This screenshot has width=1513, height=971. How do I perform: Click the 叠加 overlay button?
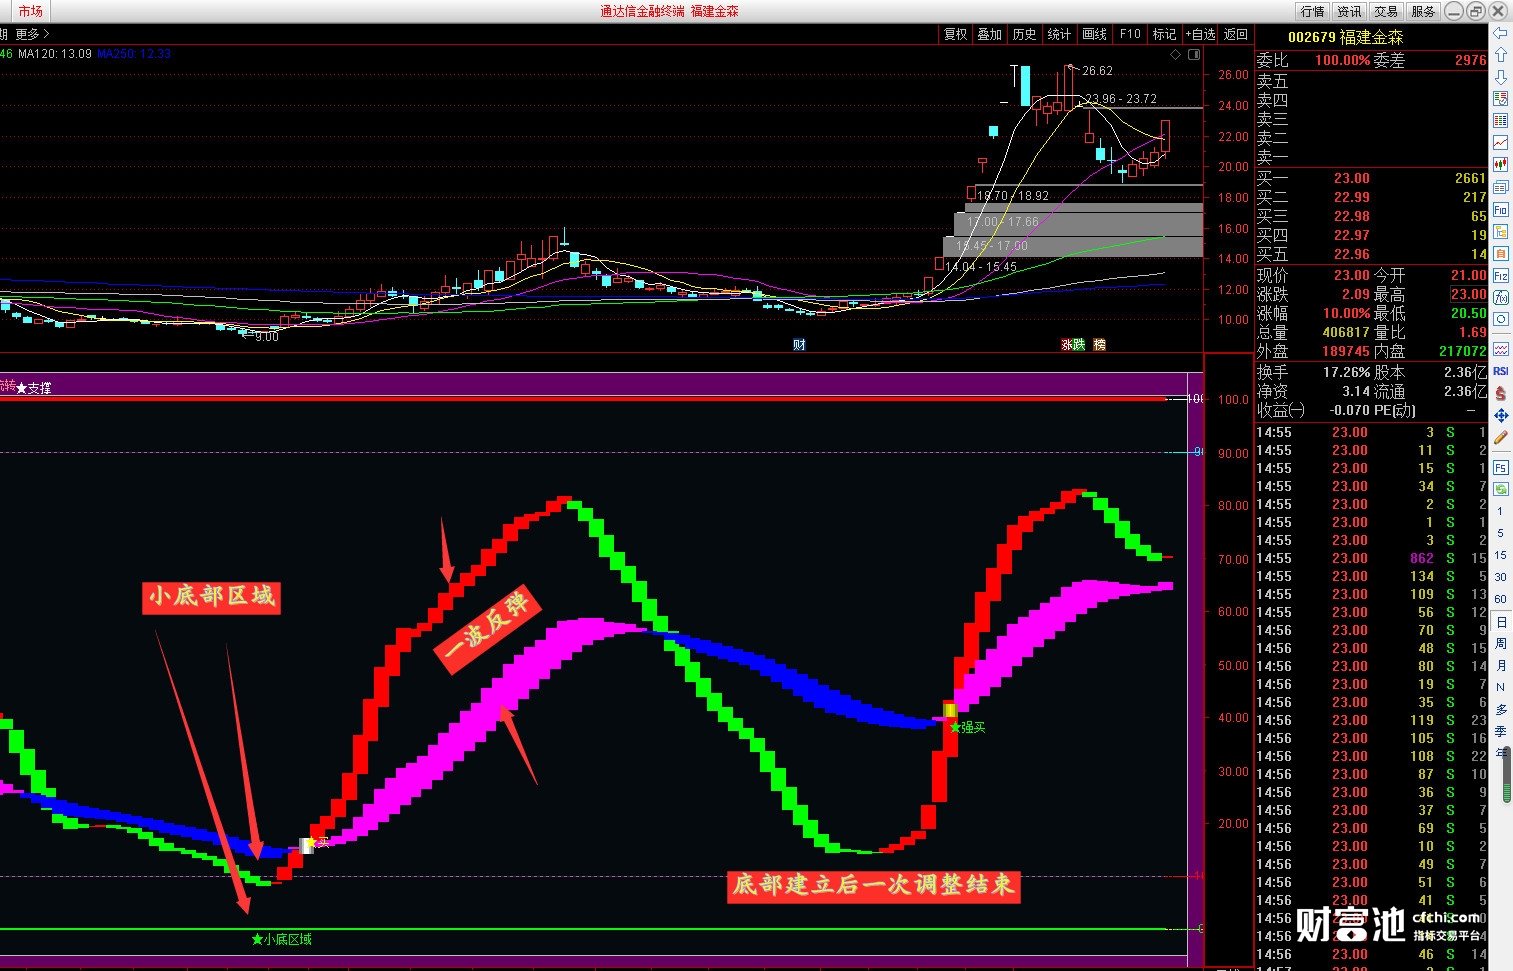[x=989, y=34]
